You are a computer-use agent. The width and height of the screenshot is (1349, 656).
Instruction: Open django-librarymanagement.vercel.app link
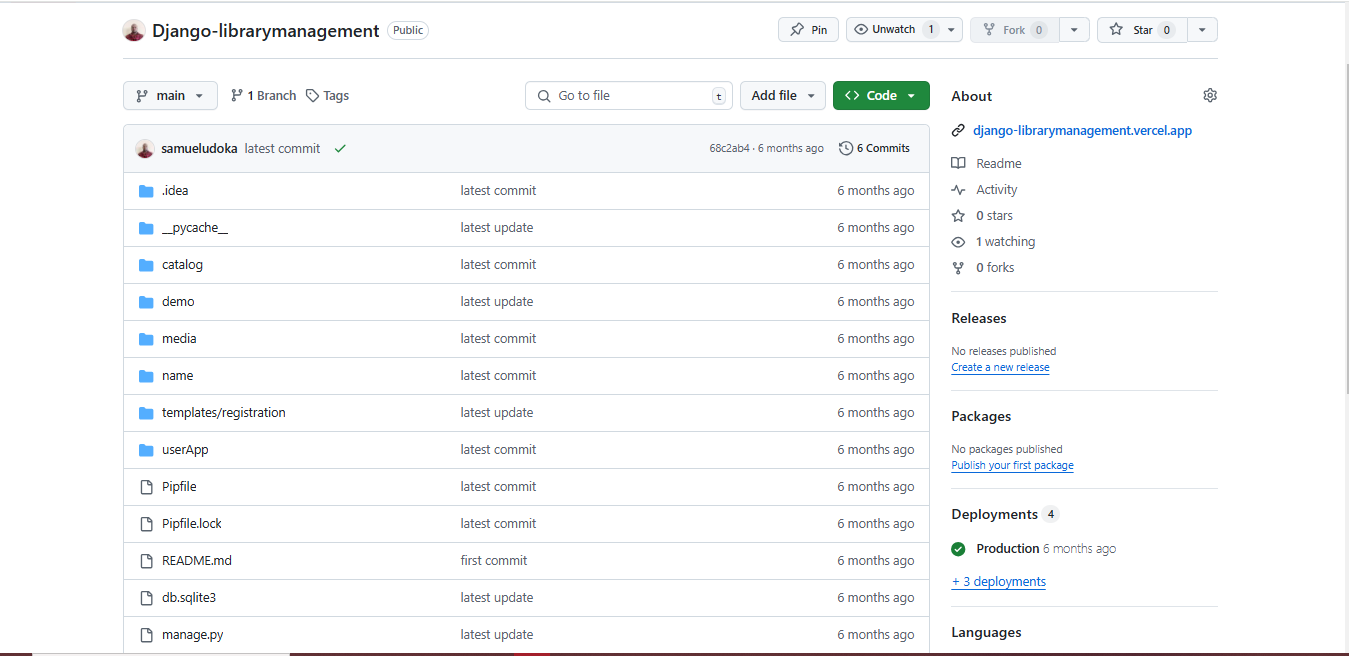click(1082, 131)
